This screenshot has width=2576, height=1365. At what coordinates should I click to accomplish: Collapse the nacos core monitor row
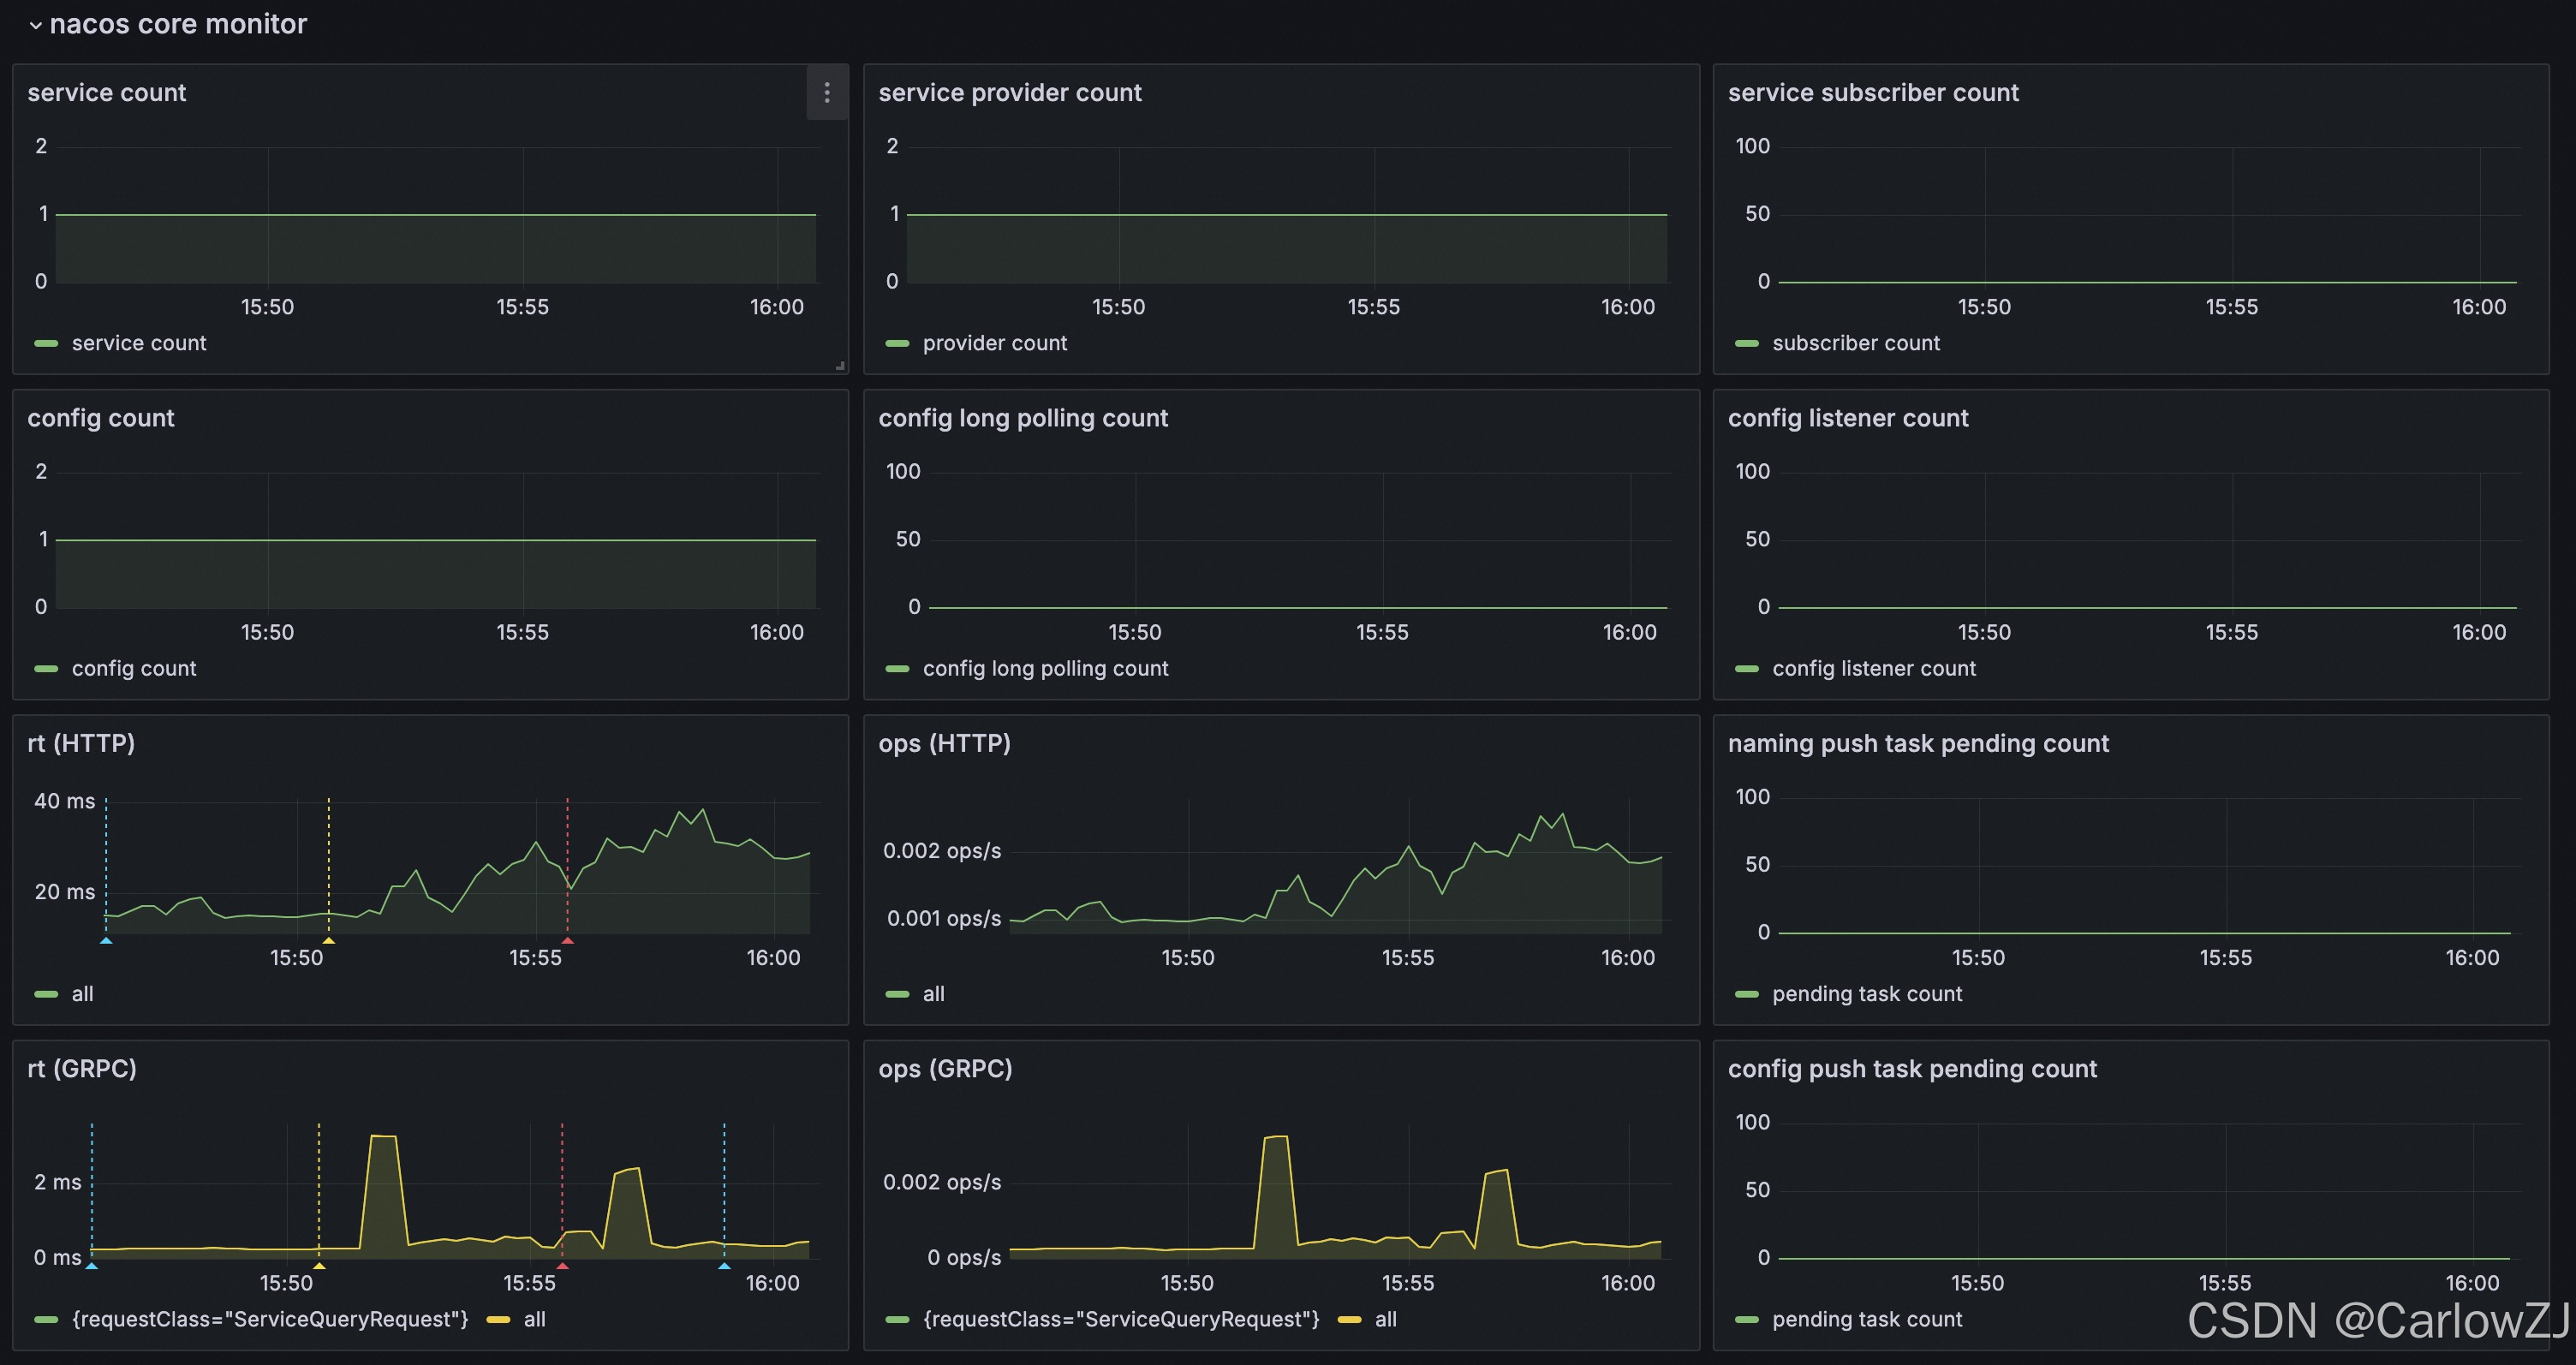36,25
